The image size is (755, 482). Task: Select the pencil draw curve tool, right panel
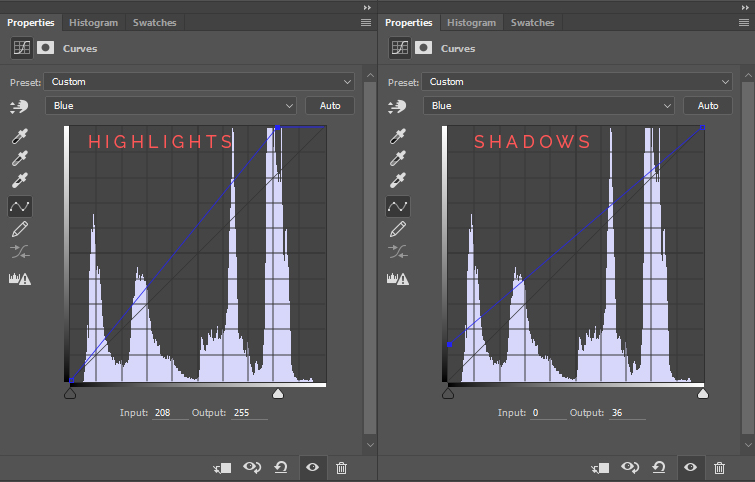(x=398, y=229)
